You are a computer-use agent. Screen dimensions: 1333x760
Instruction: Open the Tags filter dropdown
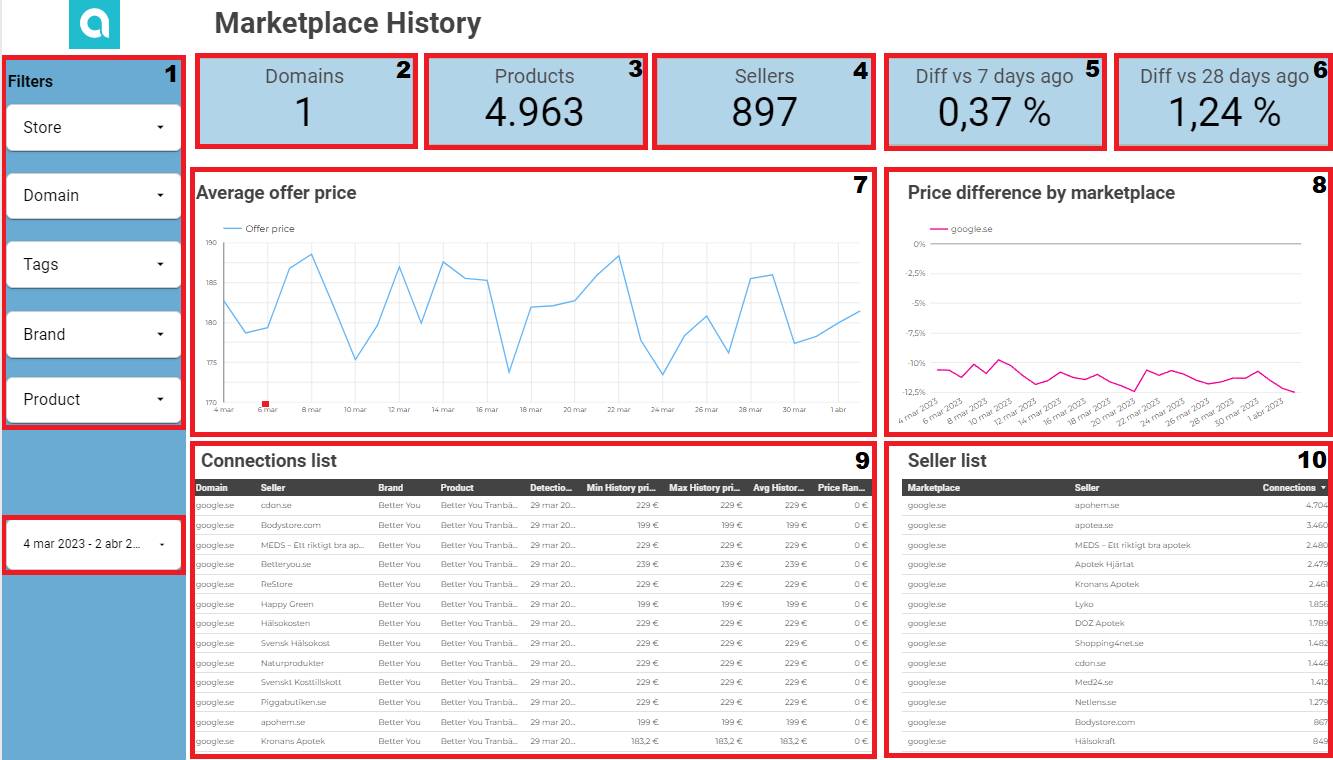(94, 265)
